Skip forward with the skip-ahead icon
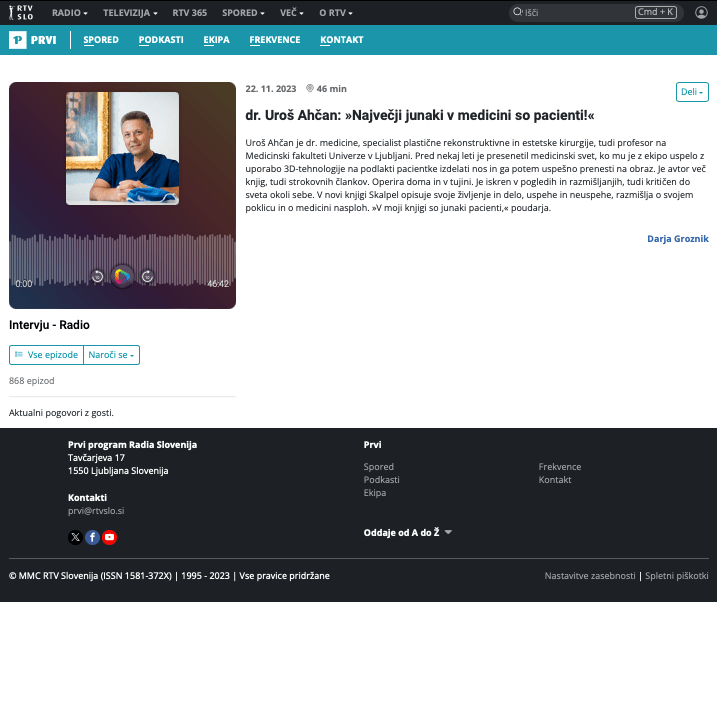The width and height of the screenshot is (717, 717). coord(147,277)
